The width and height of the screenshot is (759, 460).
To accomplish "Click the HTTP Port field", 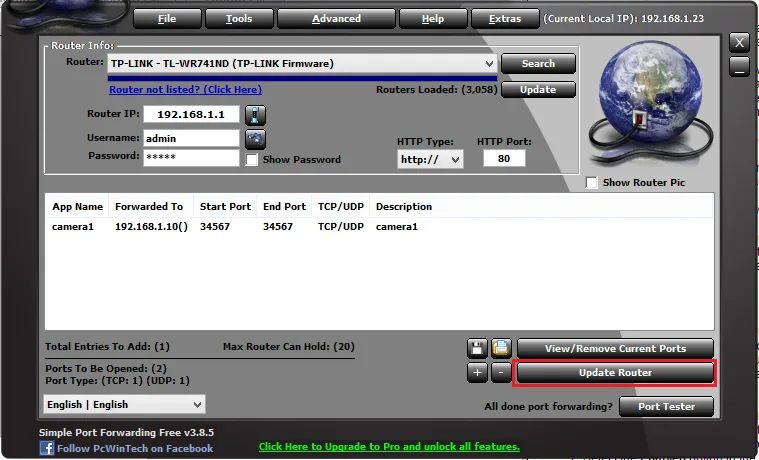I will [504, 158].
